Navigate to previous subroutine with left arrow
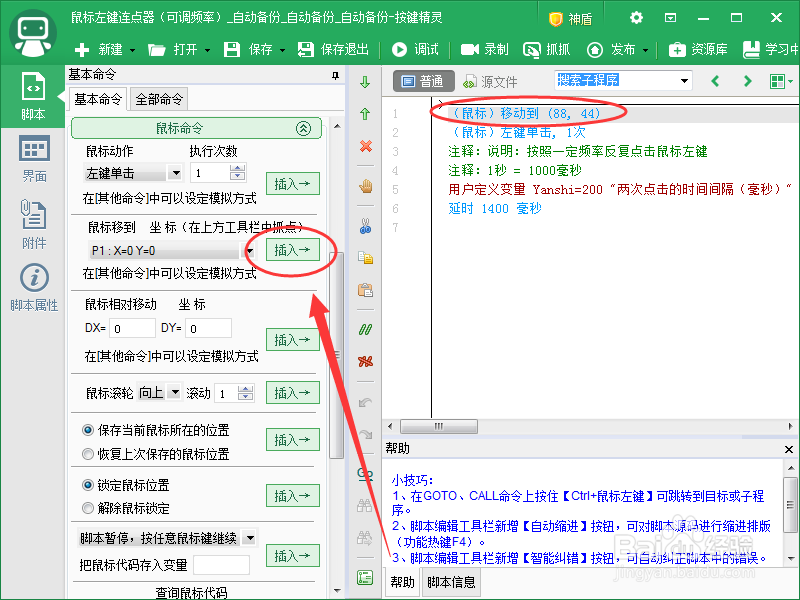Viewport: 800px width, 600px height. click(x=715, y=81)
